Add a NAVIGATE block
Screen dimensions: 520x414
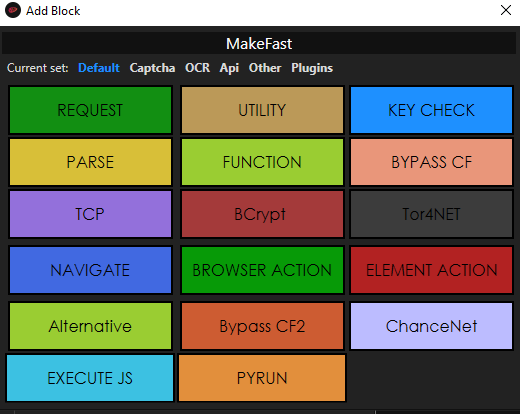tap(90, 270)
